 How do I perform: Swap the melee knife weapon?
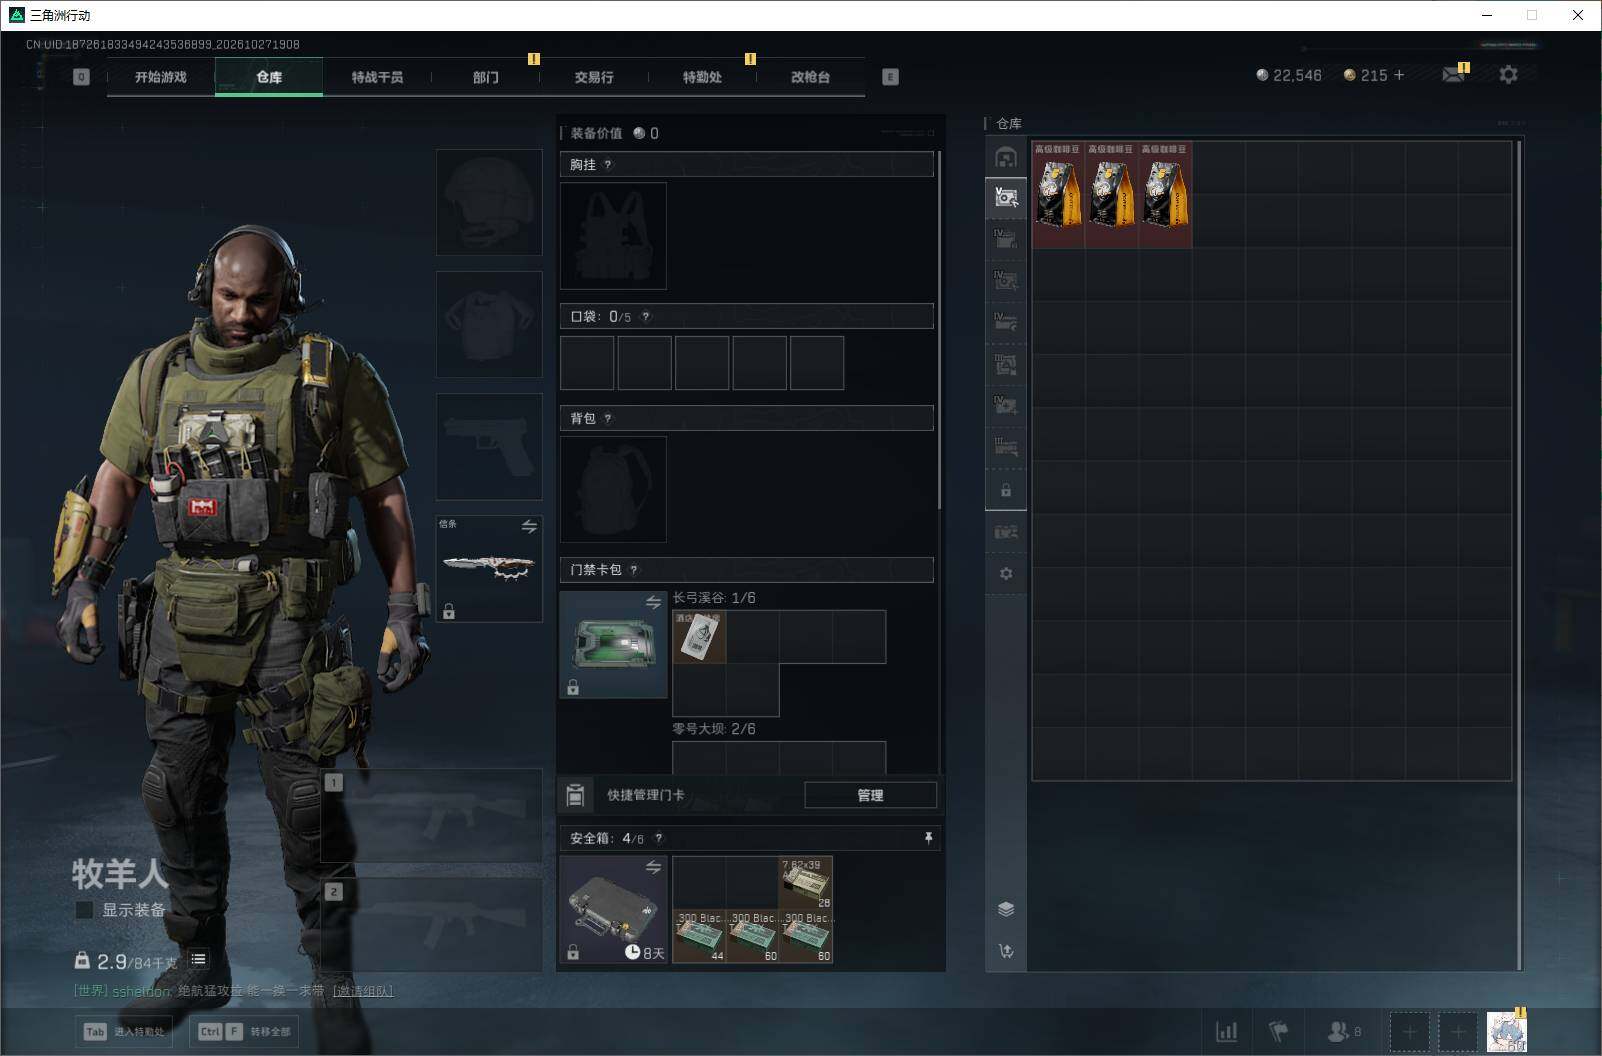tap(529, 526)
